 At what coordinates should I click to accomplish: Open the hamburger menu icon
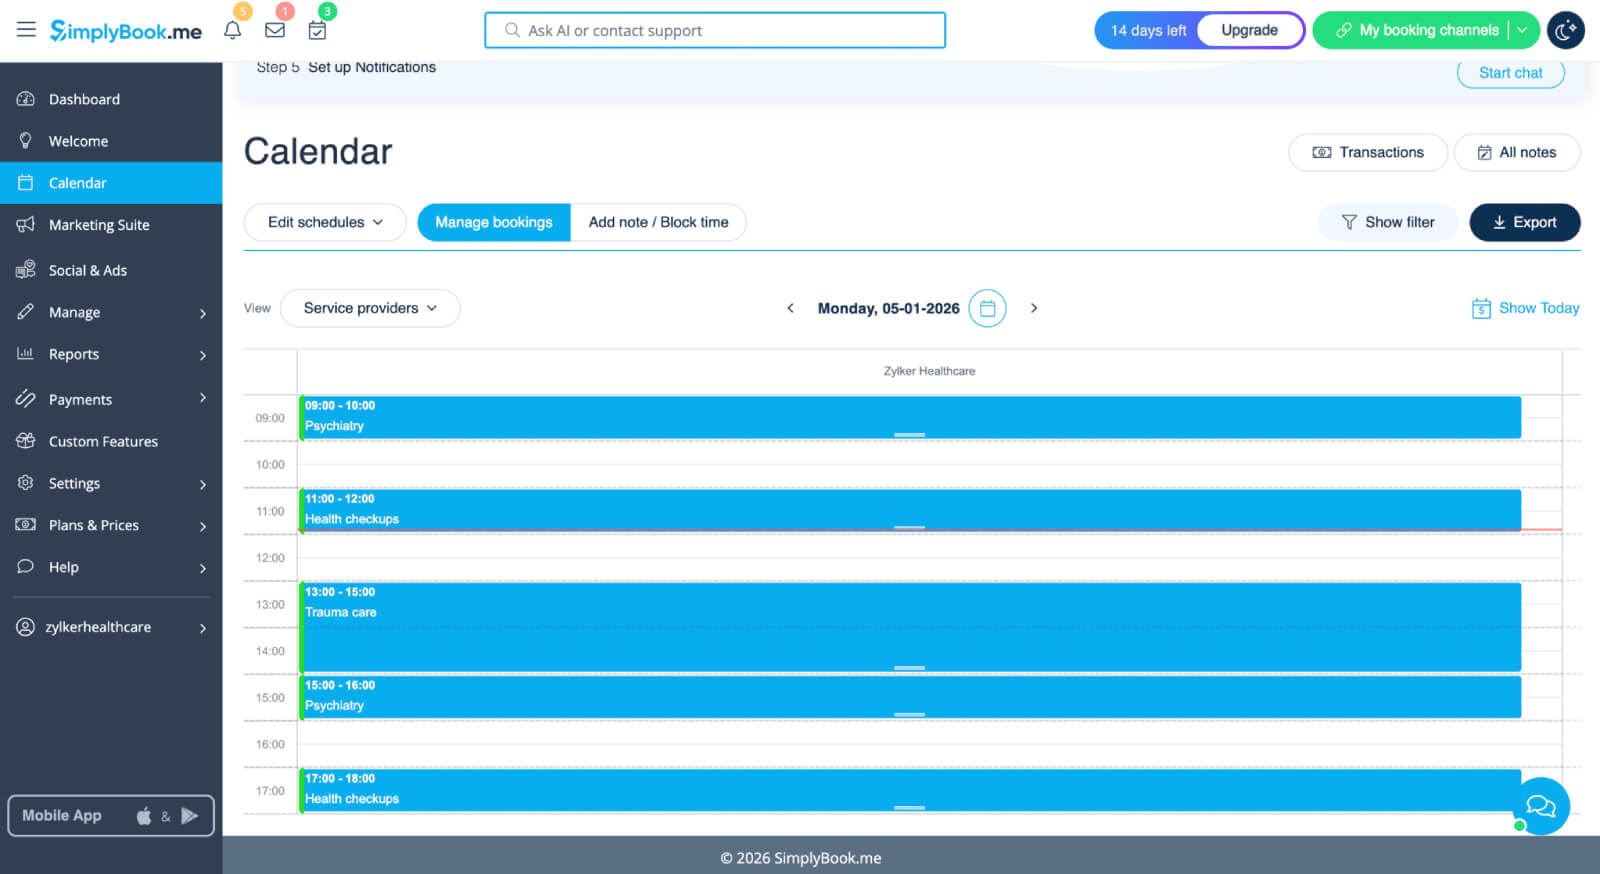[26, 30]
